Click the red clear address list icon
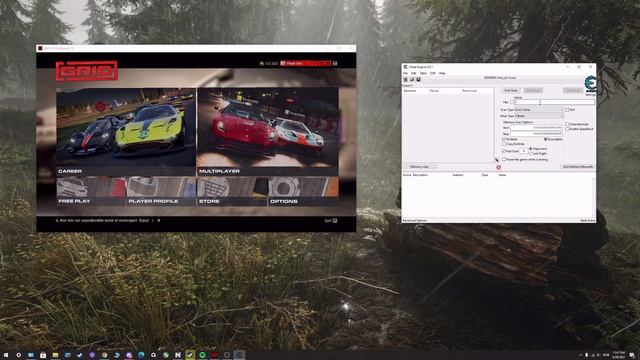Image resolution: width=640 pixels, height=360 pixels. click(498, 167)
